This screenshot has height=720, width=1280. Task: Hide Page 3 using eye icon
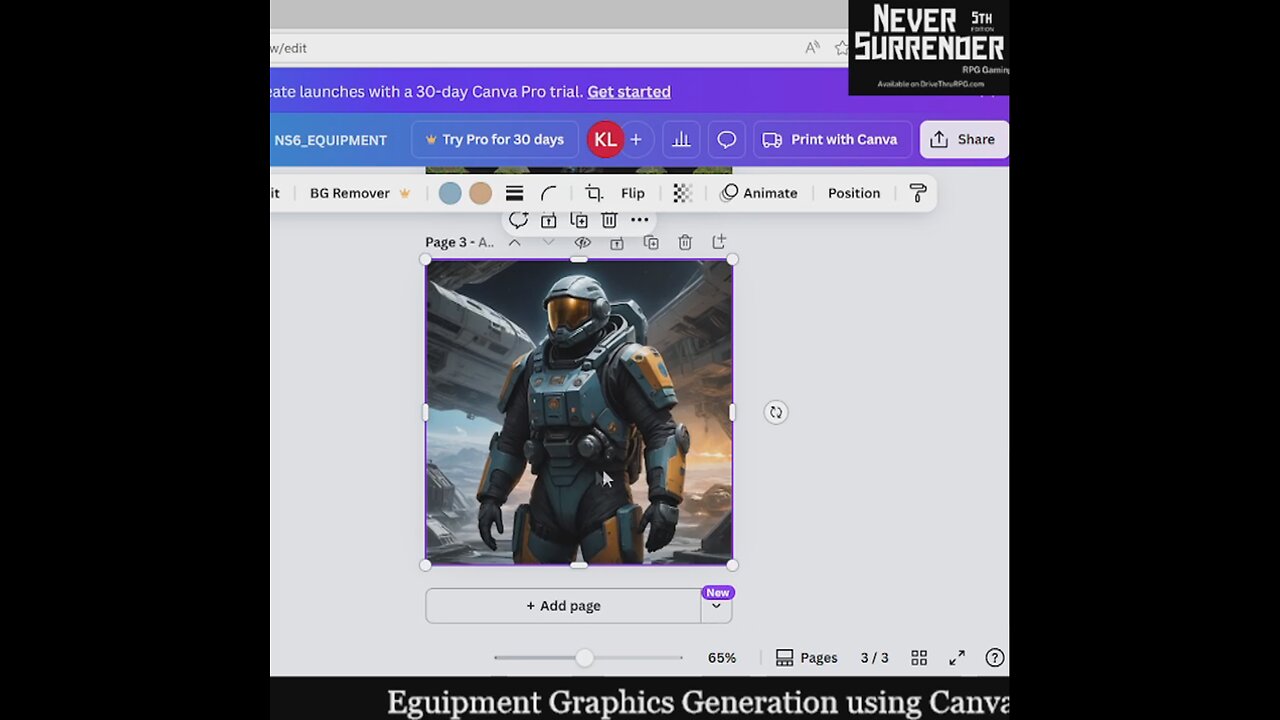tap(583, 242)
